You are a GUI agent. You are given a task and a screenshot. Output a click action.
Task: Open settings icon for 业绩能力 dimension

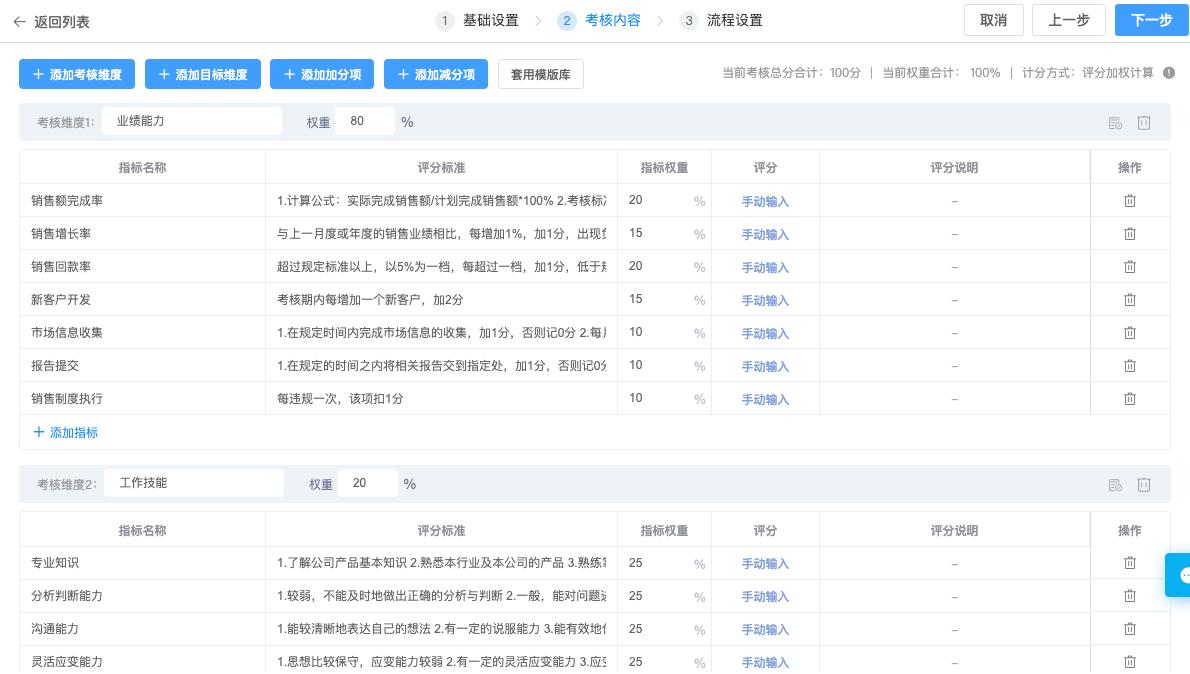(1115, 122)
